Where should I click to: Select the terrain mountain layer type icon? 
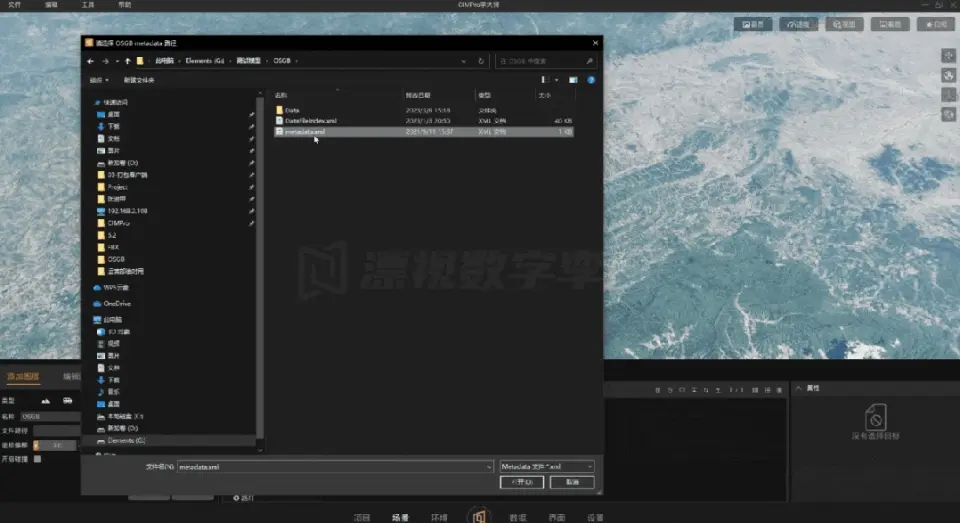coord(45,401)
